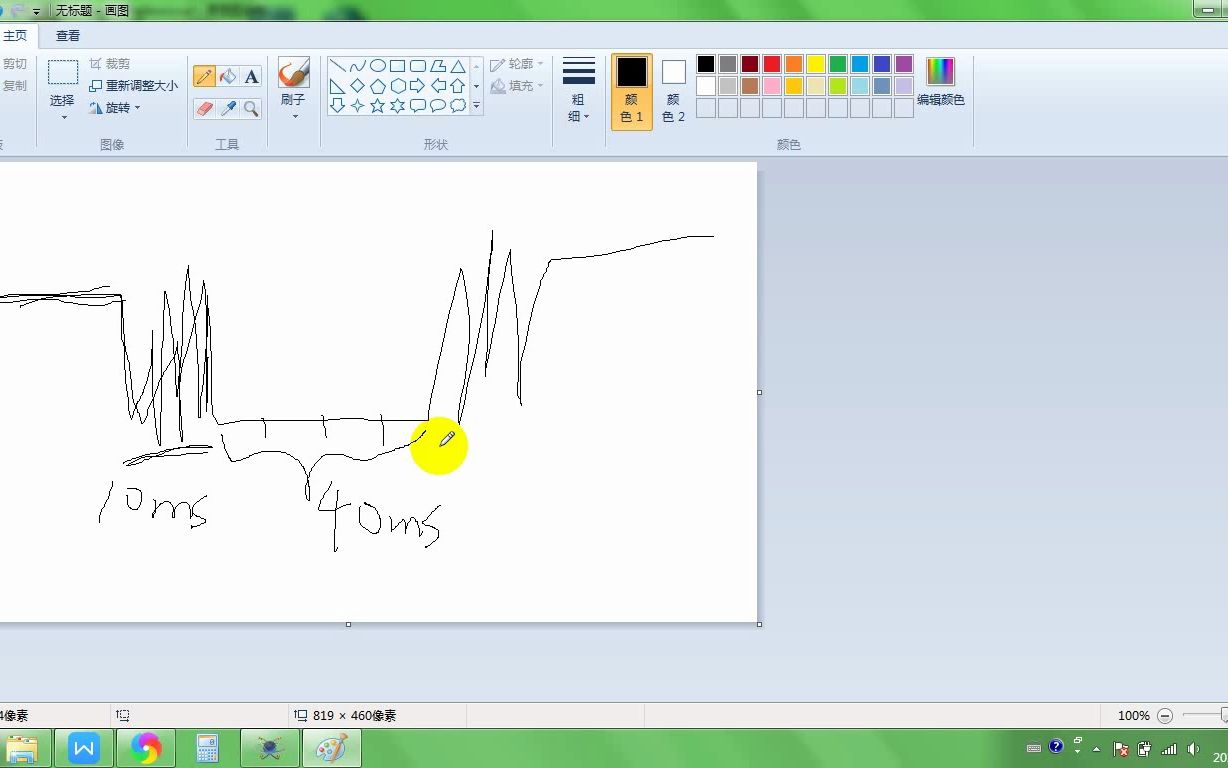Choose the Polygon shape

(438, 66)
